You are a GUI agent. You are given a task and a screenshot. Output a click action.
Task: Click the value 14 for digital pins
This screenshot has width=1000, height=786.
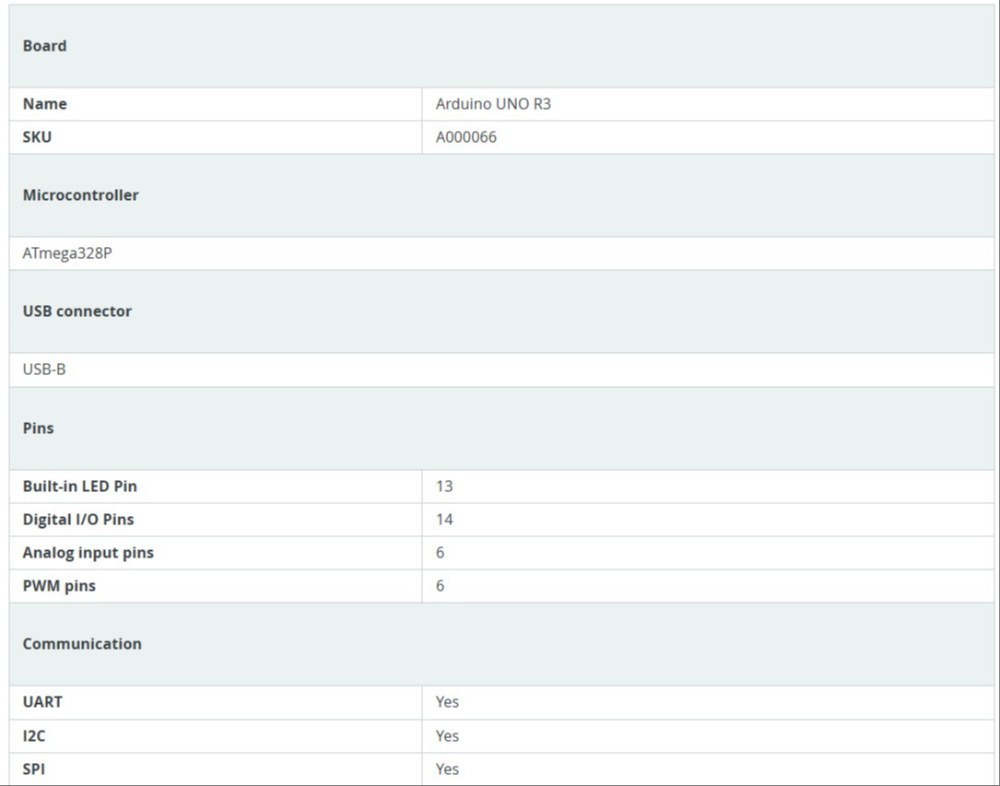pos(445,519)
